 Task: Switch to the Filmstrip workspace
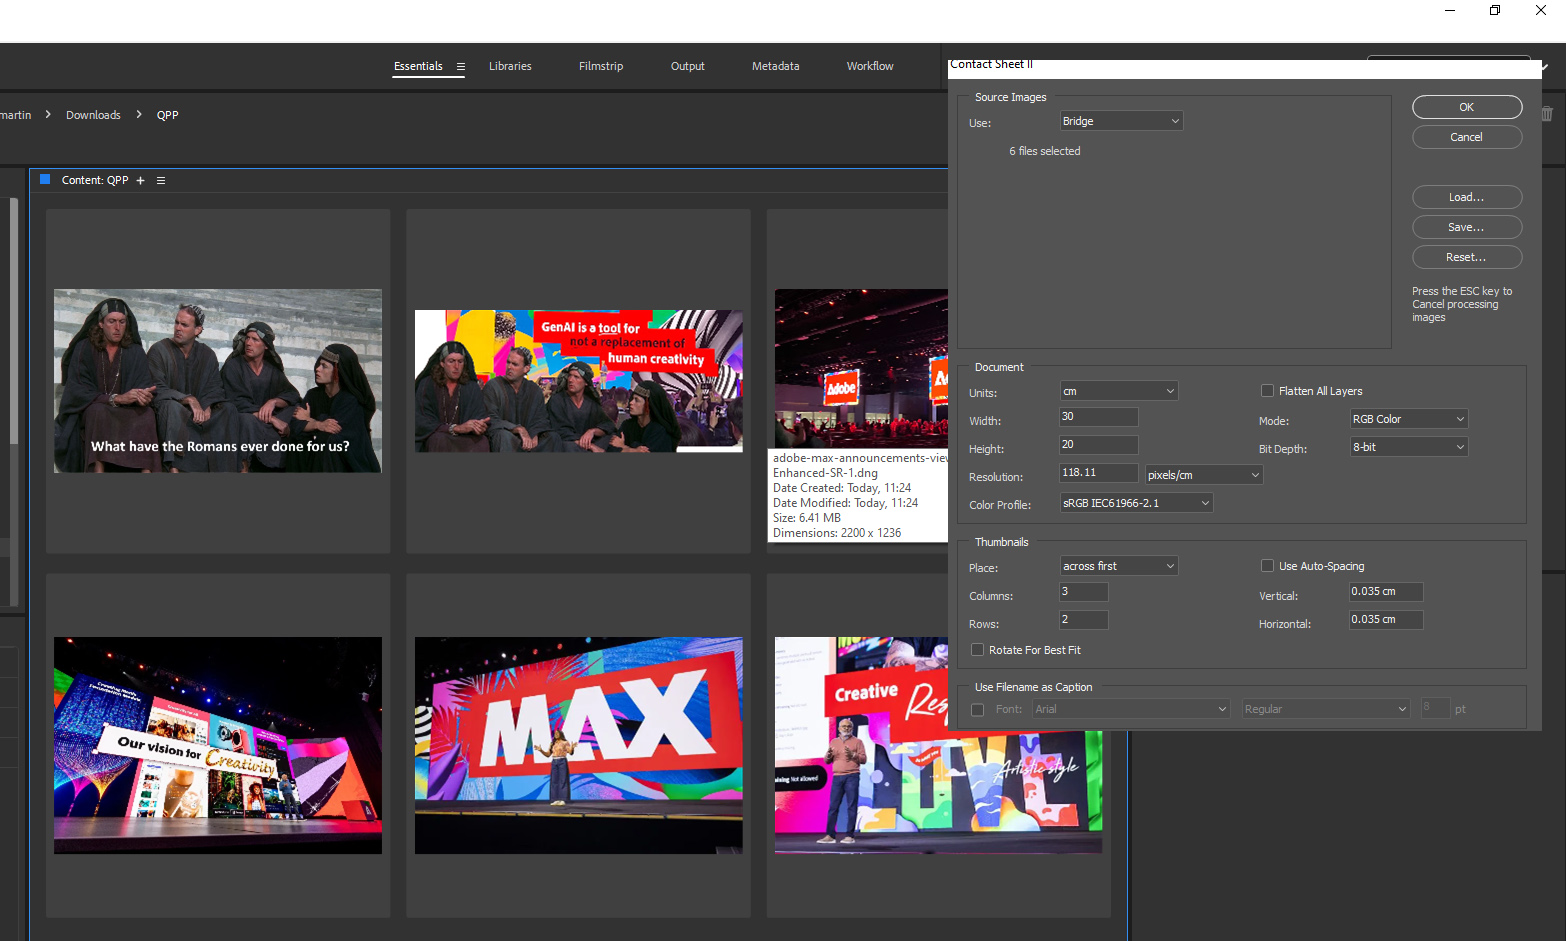601,66
